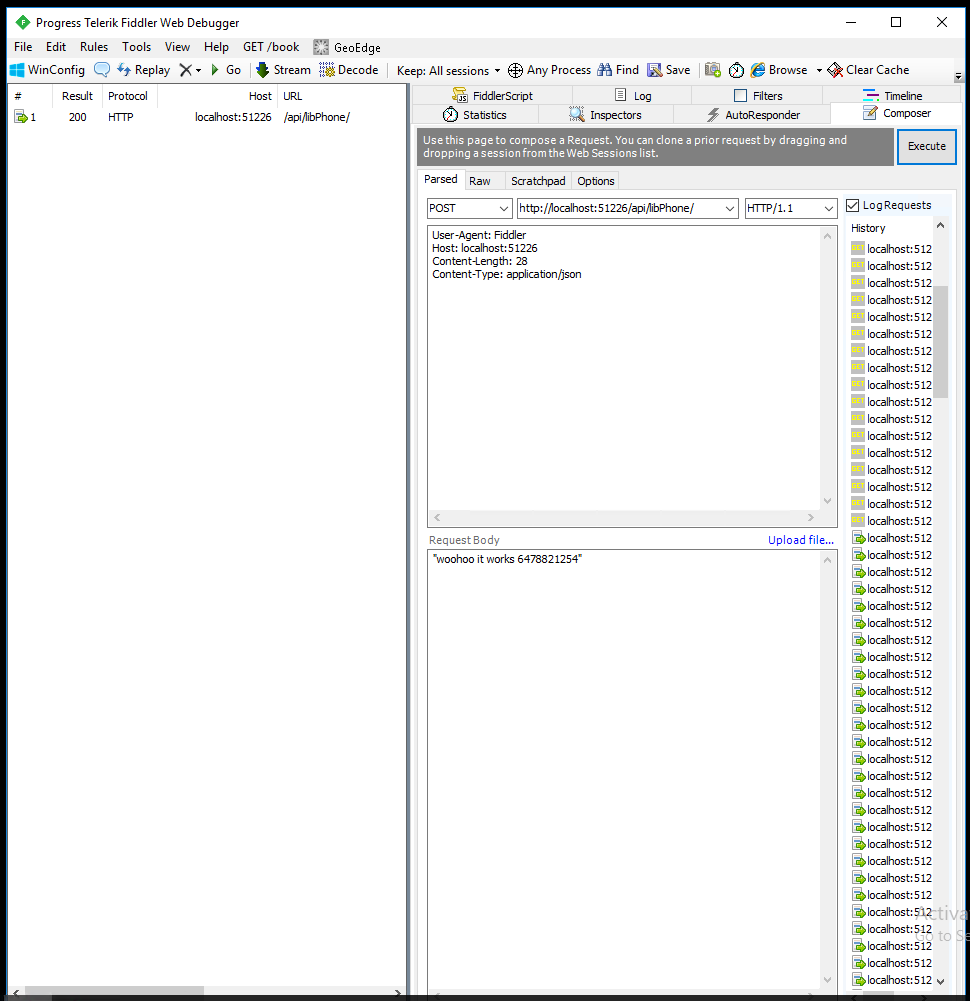970x1001 pixels.
Task: Open the Filters tab
Action: (757, 96)
